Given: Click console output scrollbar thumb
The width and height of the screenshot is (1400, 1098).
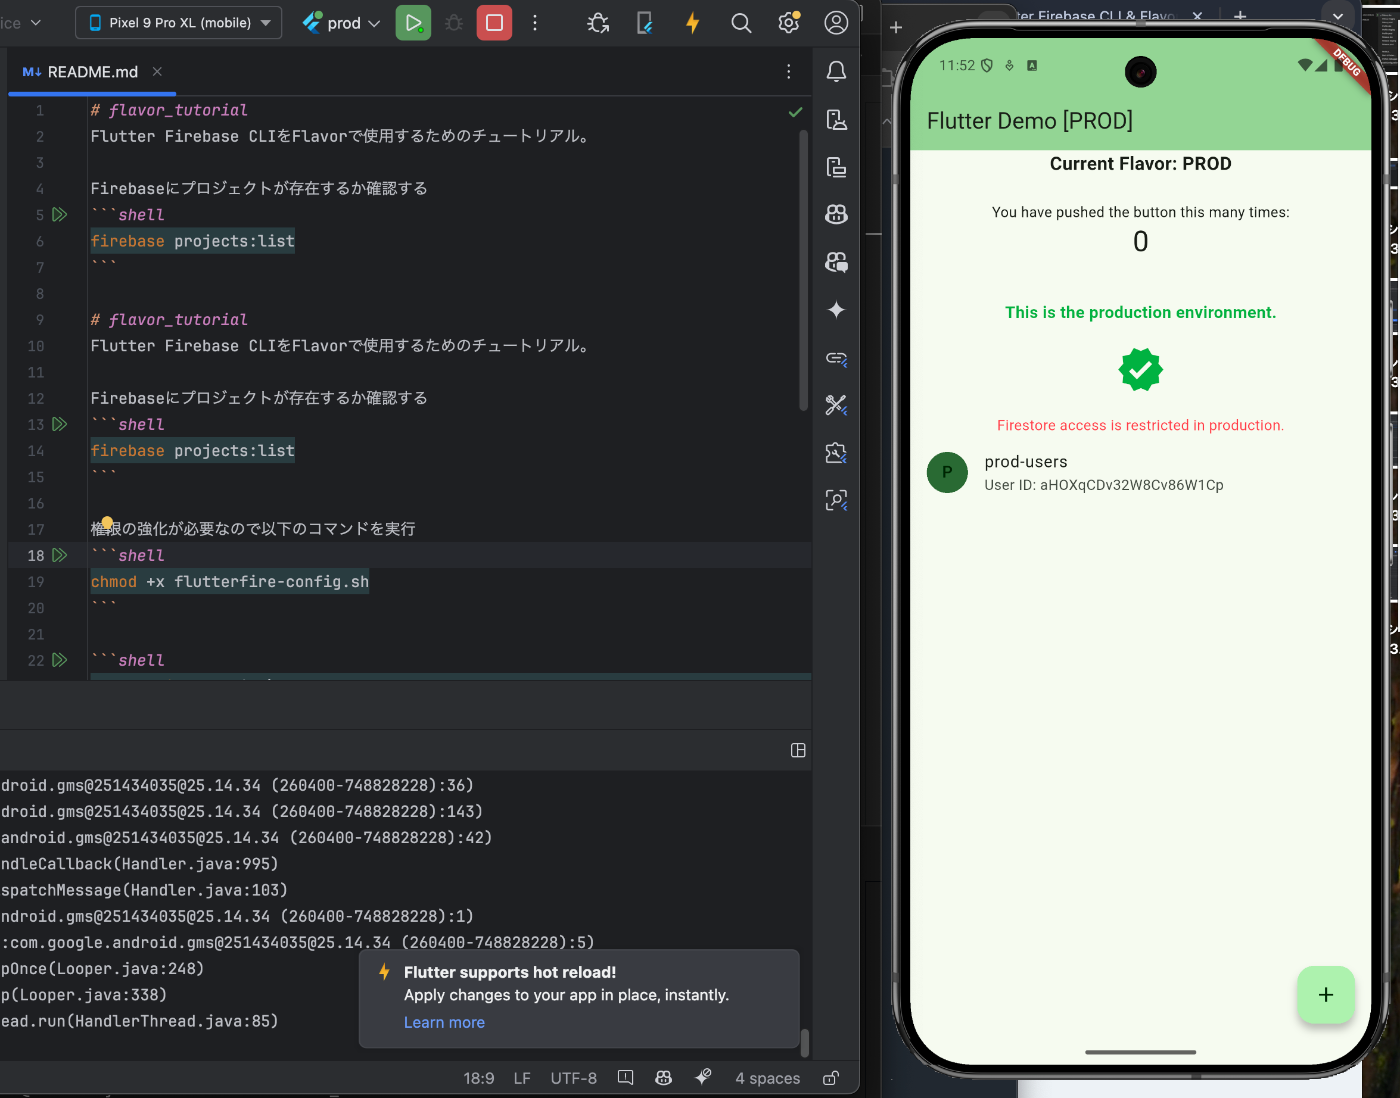Looking at the screenshot, I should tap(804, 1043).
